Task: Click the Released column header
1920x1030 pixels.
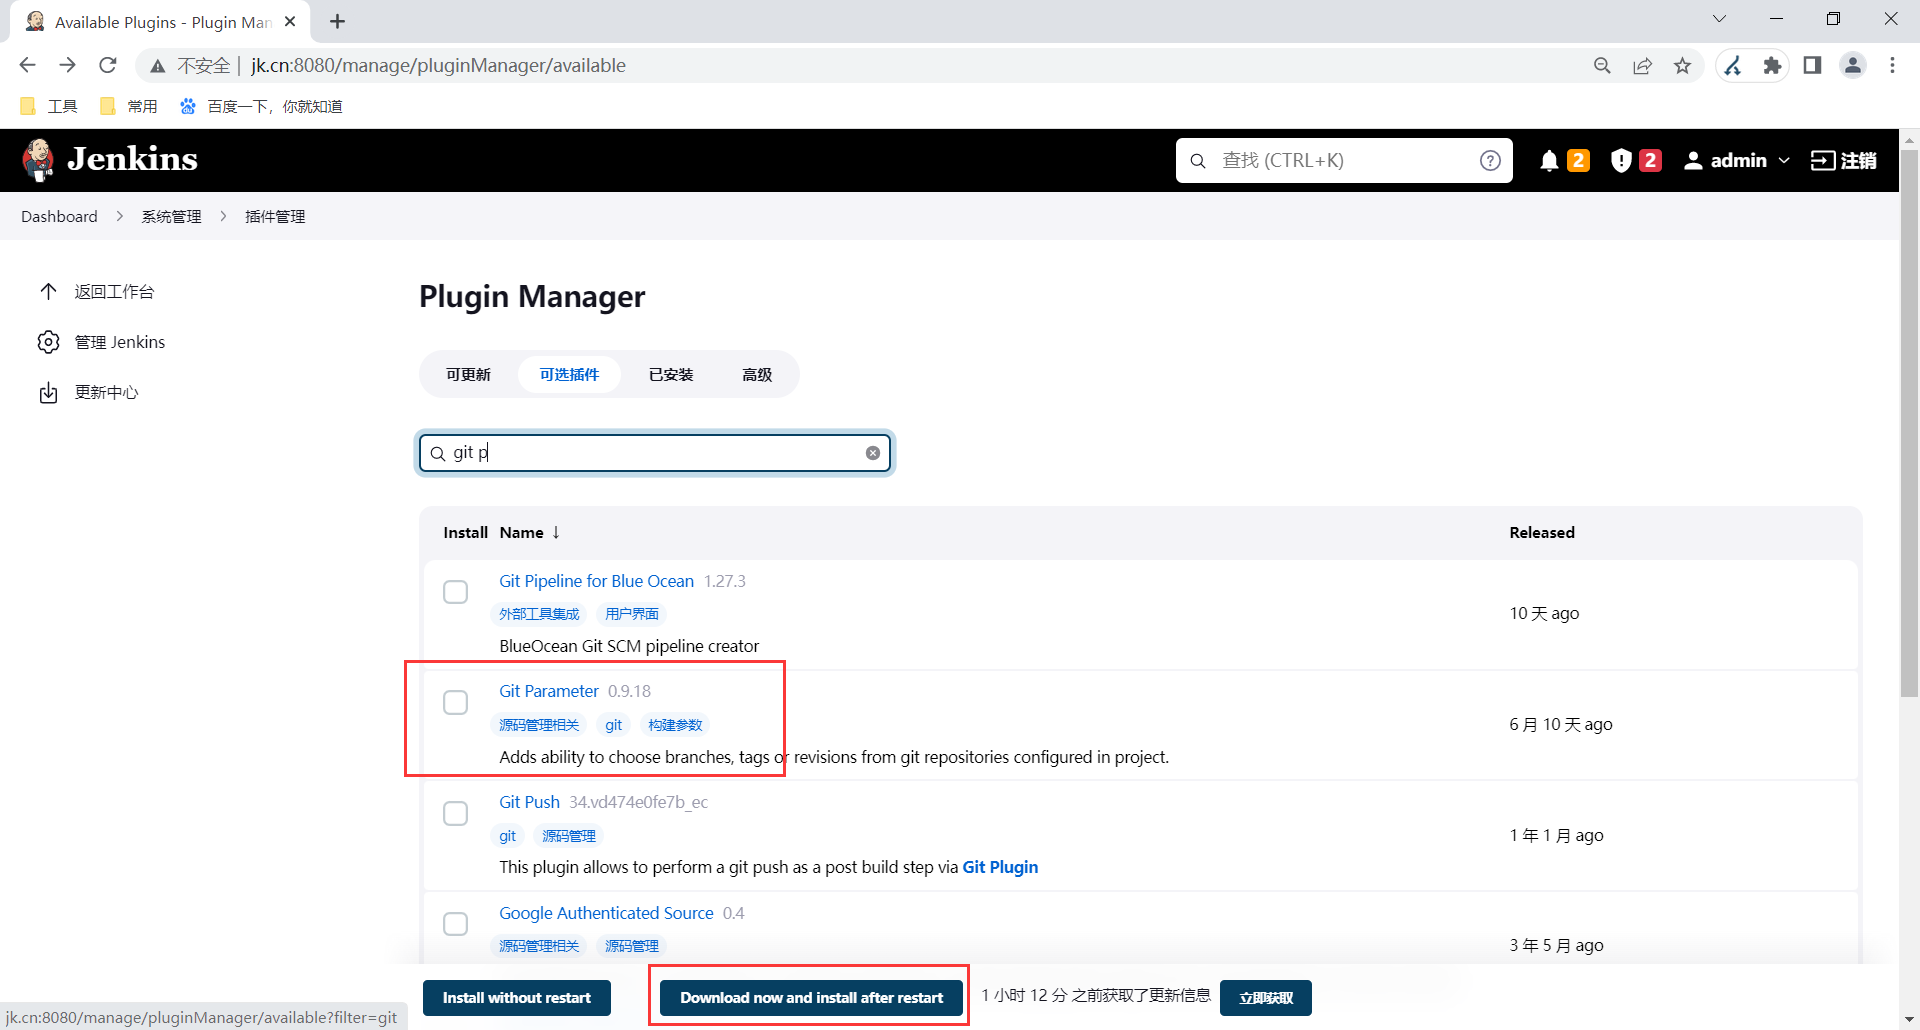Action: coord(1542,532)
